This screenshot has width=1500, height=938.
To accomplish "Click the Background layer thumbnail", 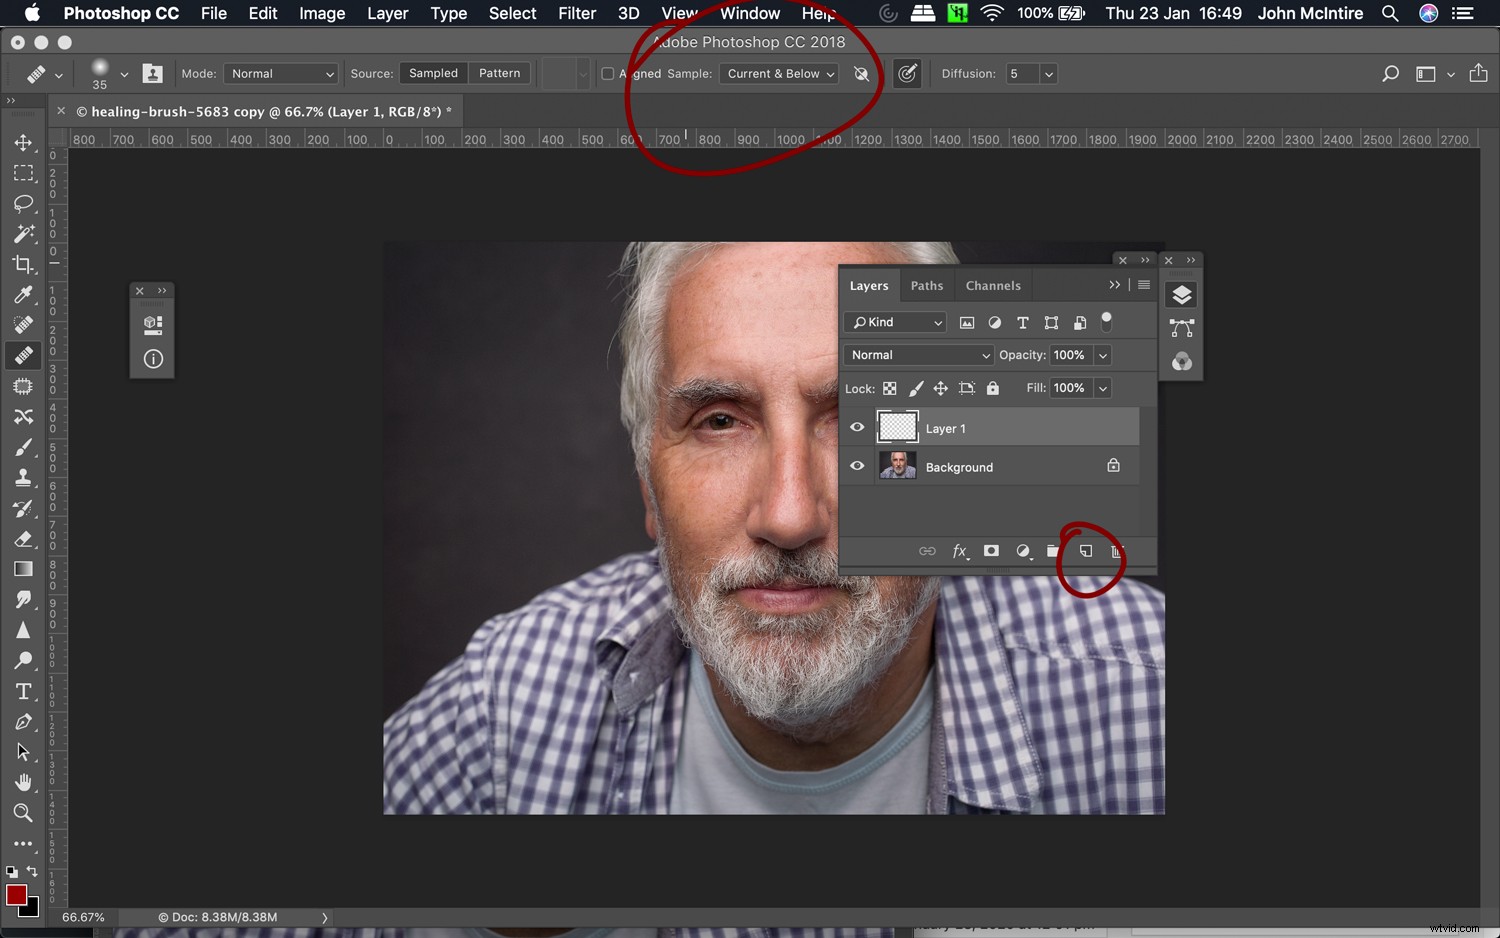I will (x=897, y=465).
